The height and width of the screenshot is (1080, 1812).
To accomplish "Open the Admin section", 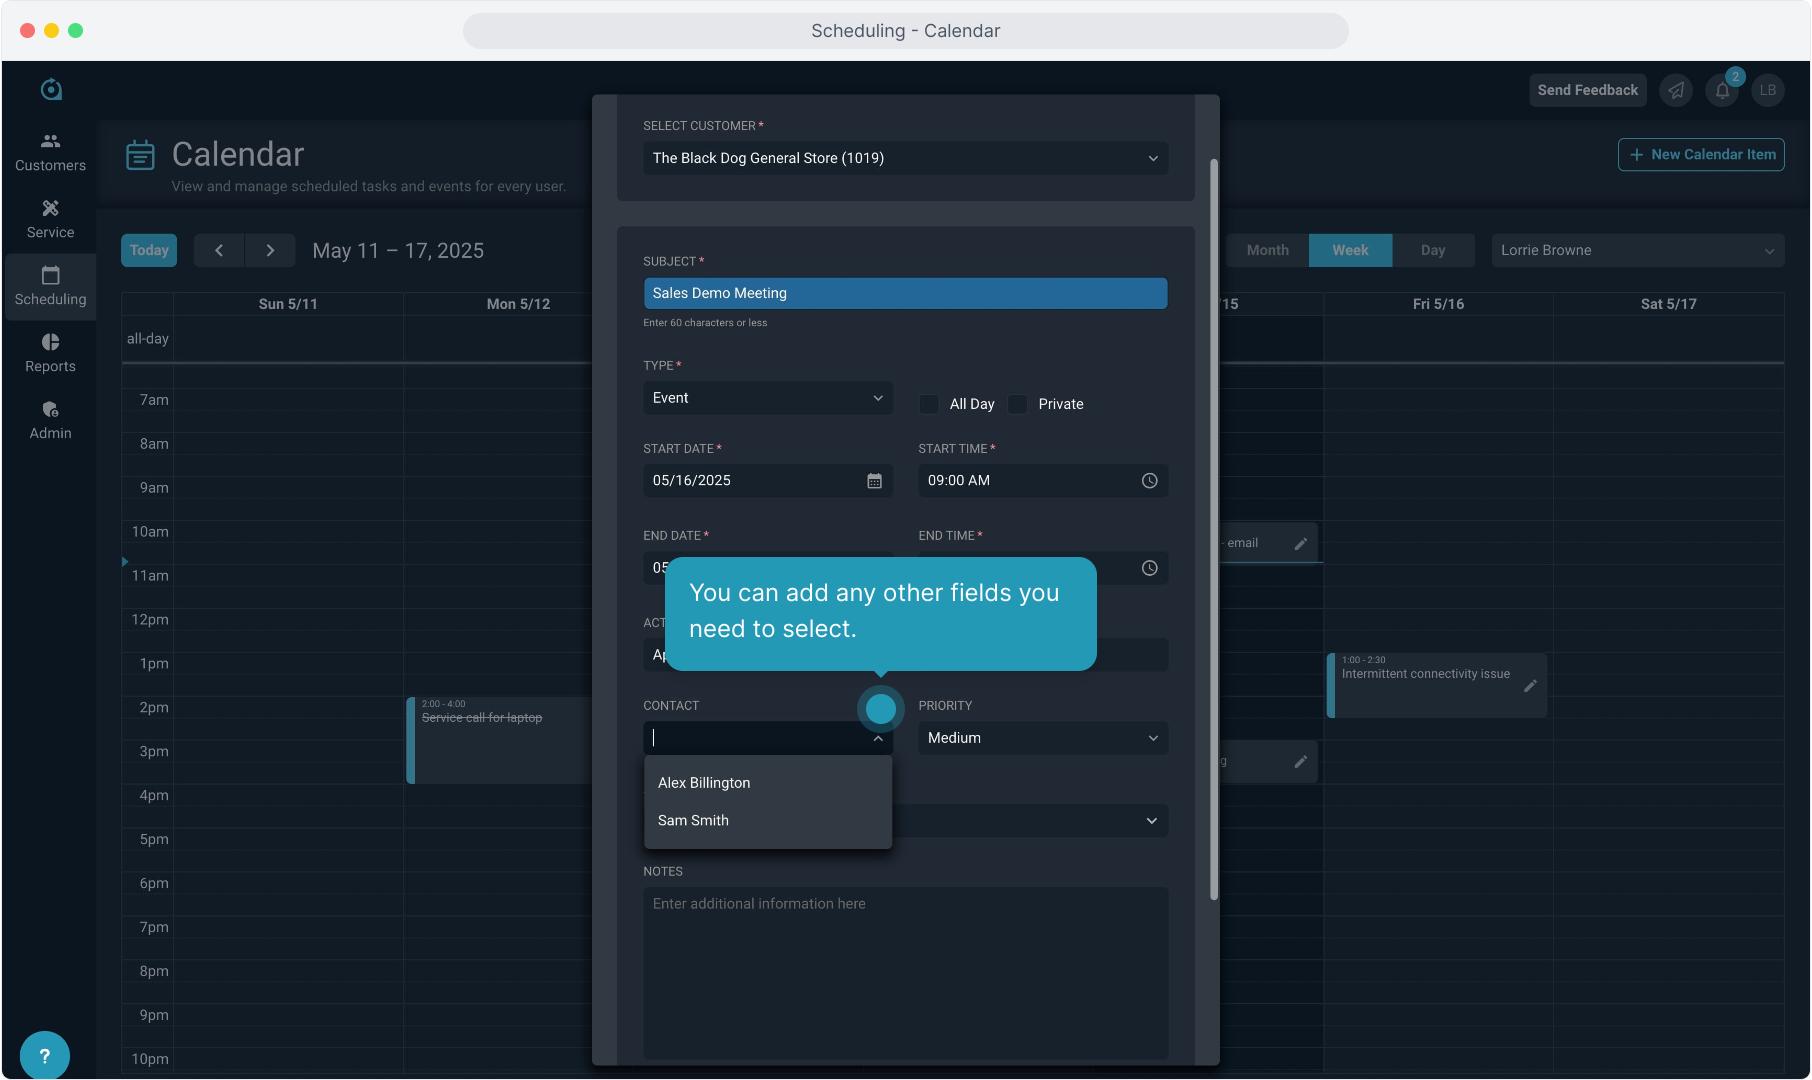I will 50,420.
